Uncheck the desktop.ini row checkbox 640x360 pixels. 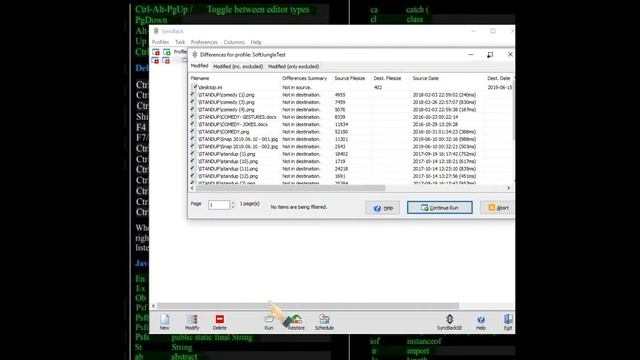(195, 87)
